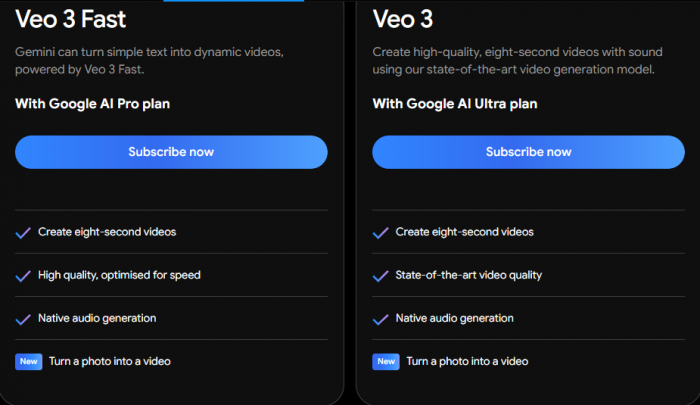
Task: Click Veo 3 "Turn a photo into a video"
Action: pos(467,361)
